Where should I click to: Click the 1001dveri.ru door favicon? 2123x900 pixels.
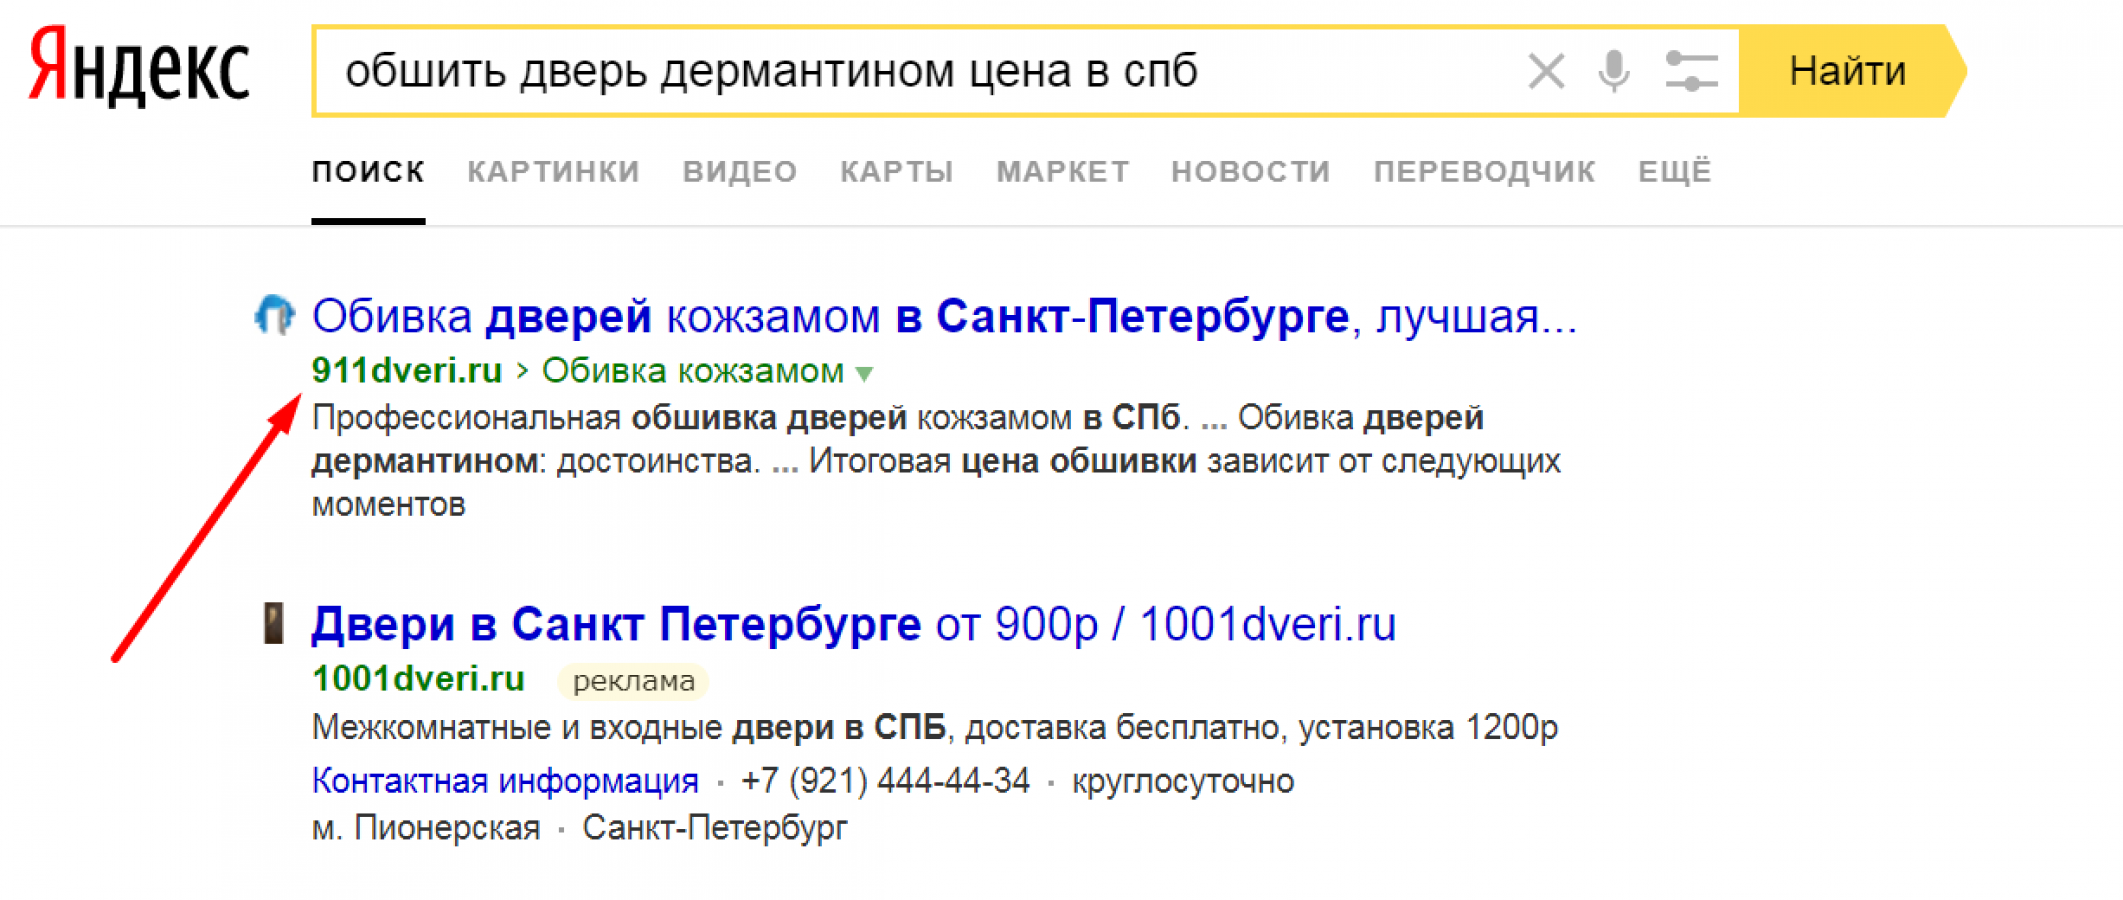(x=273, y=623)
